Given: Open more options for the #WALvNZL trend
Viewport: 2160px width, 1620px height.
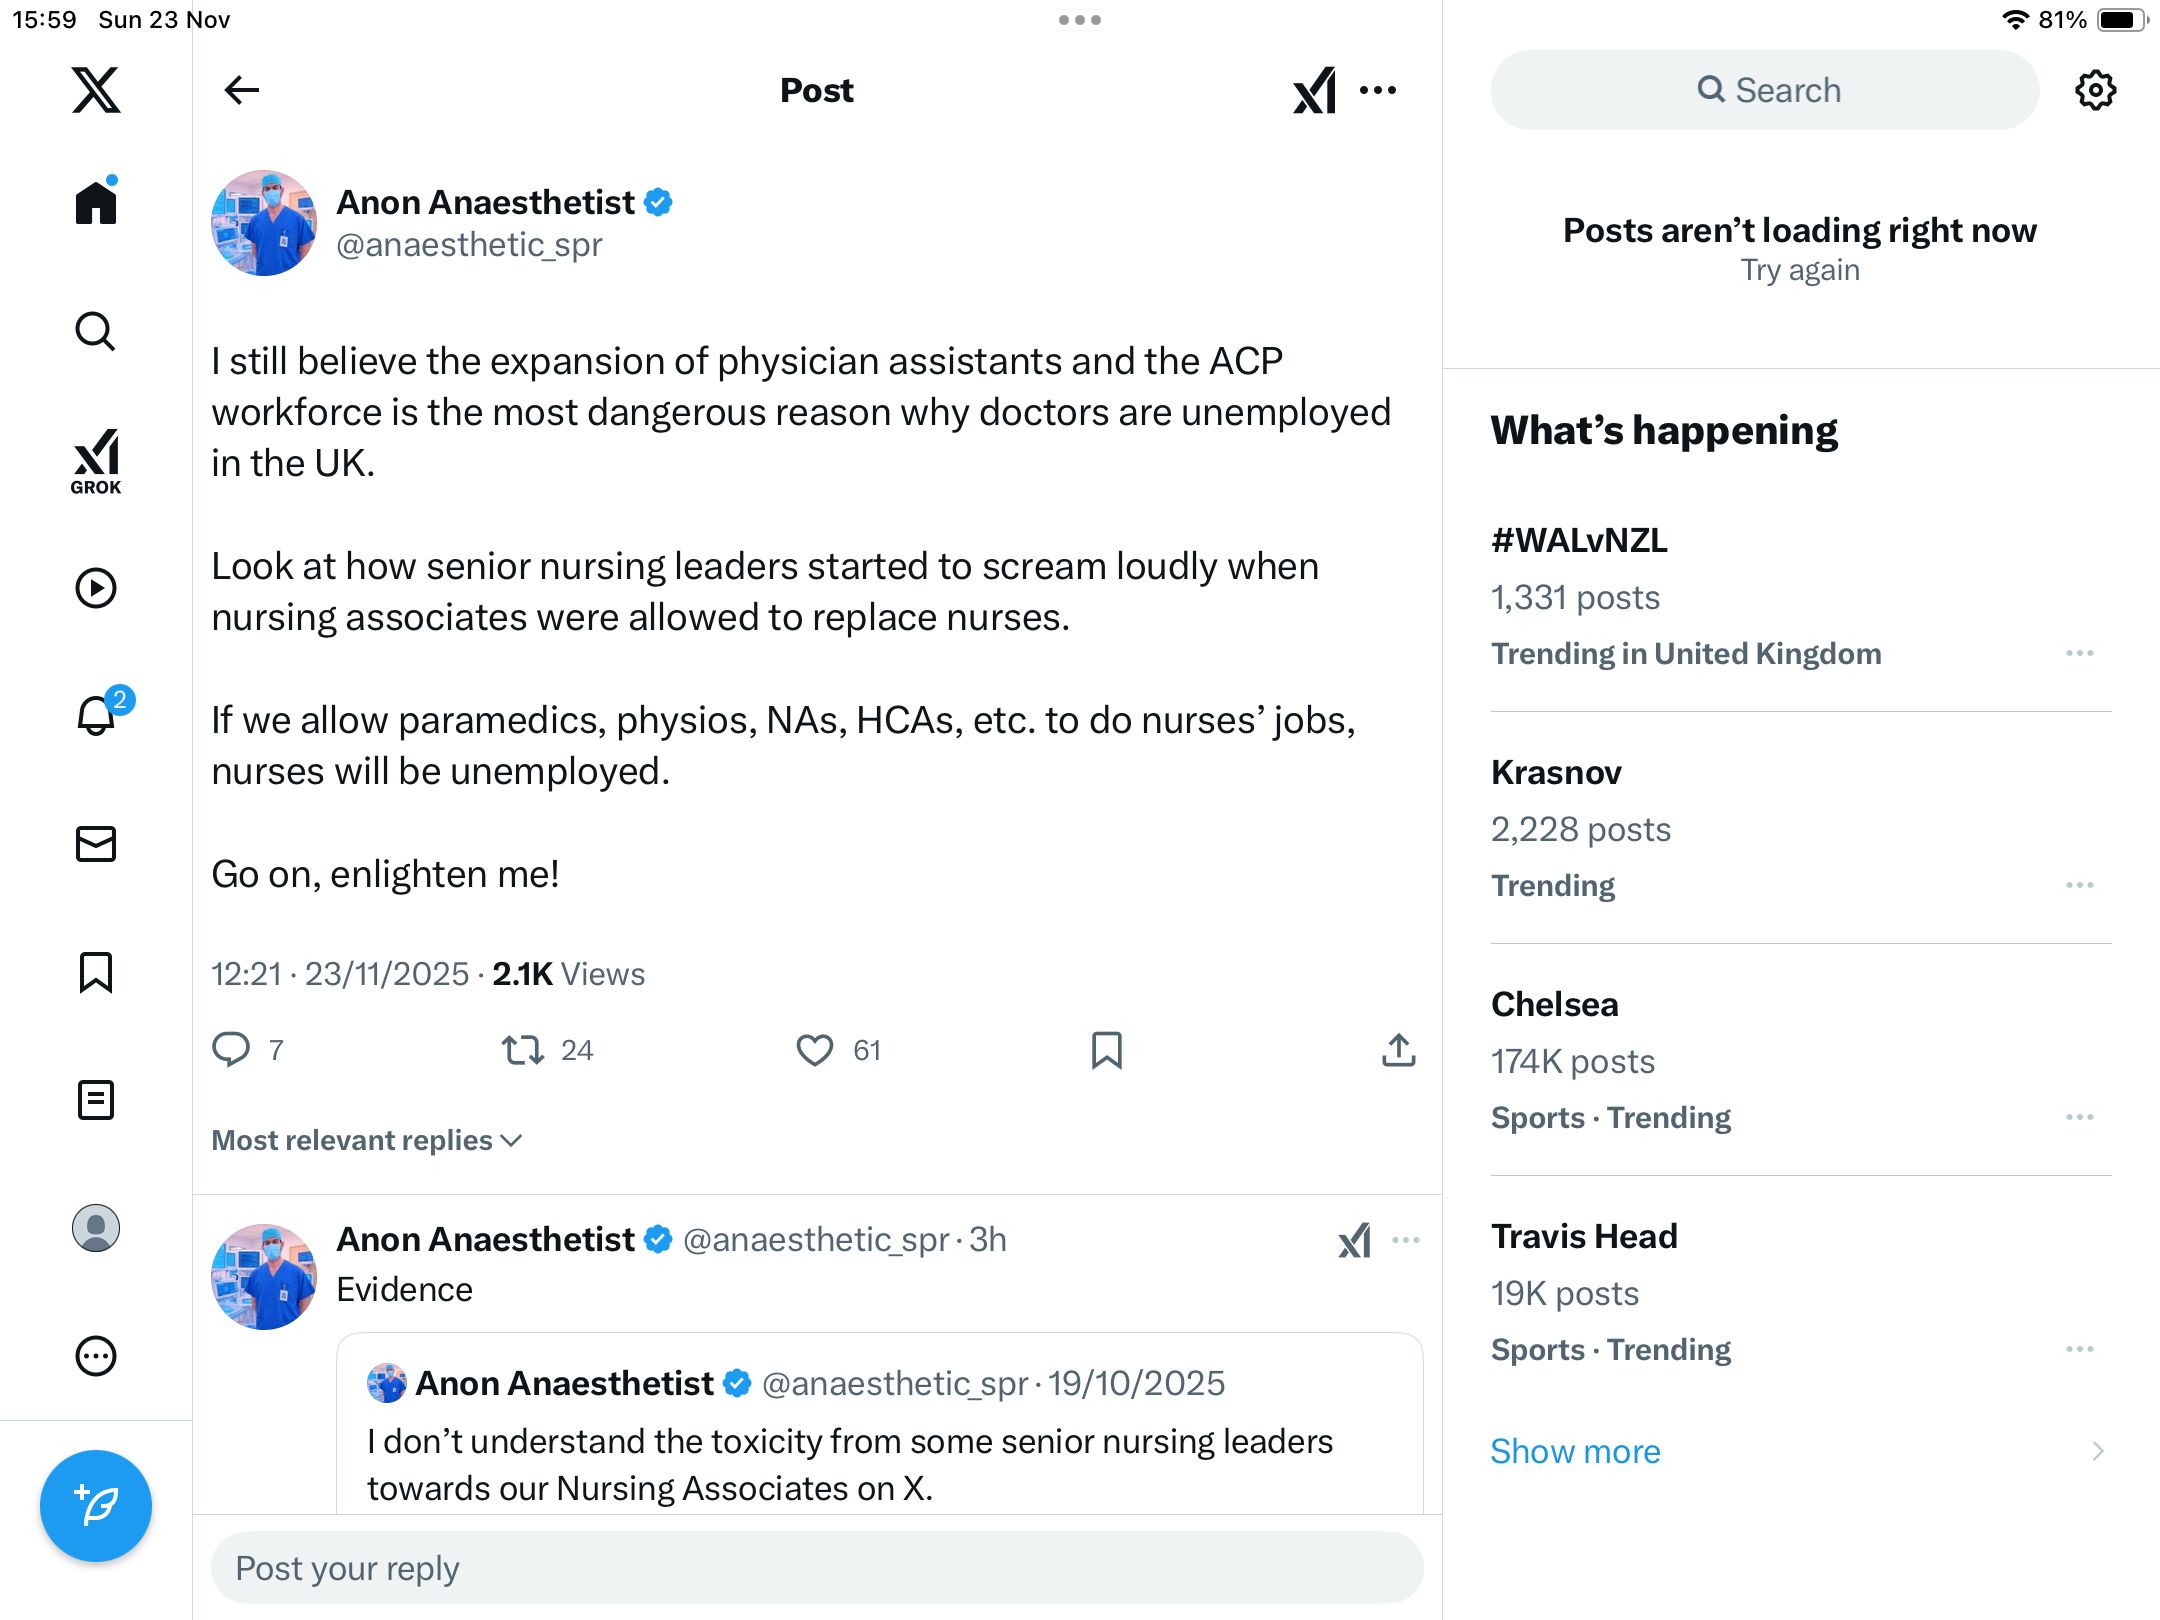Looking at the screenshot, I should click(2079, 653).
